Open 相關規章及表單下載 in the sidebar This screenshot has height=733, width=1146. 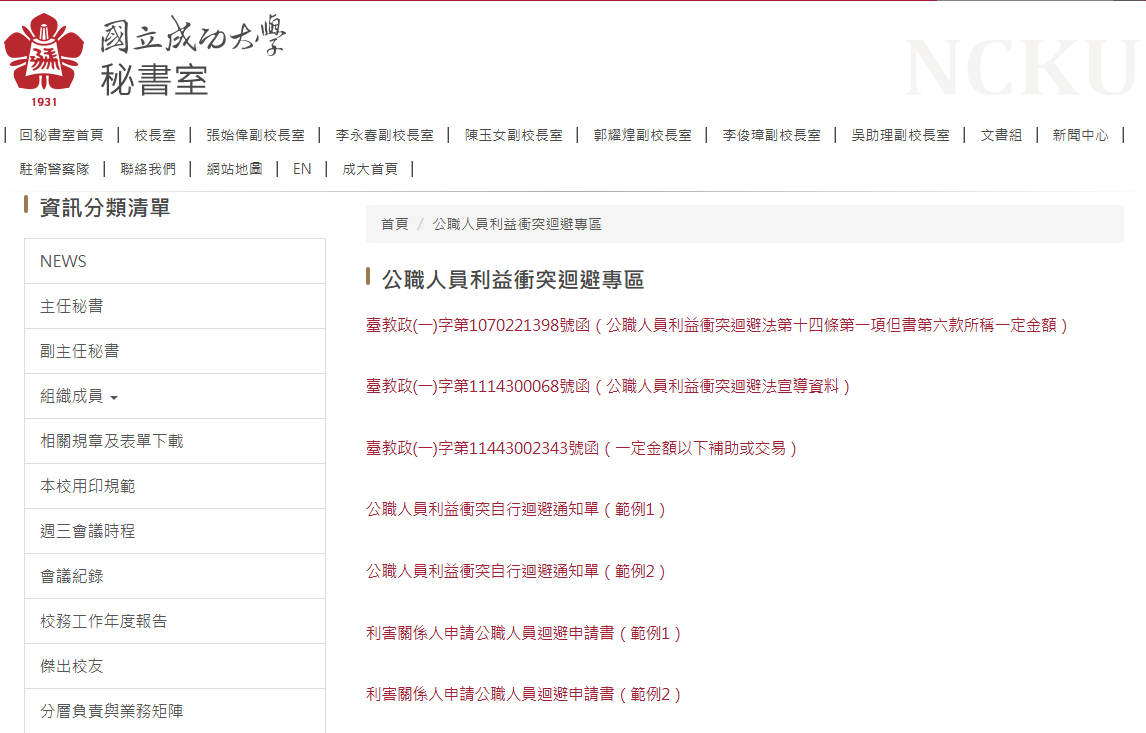pyautogui.click(x=111, y=441)
